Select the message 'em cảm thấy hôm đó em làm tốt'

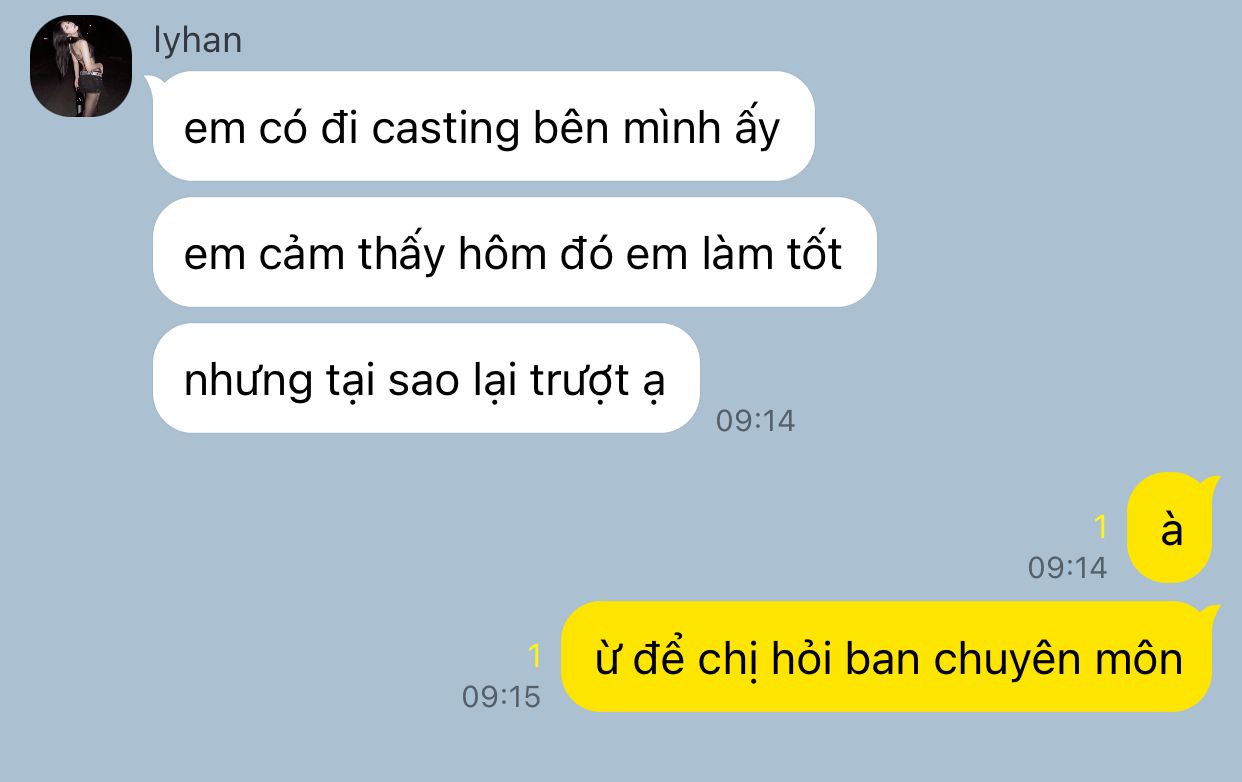514,253
